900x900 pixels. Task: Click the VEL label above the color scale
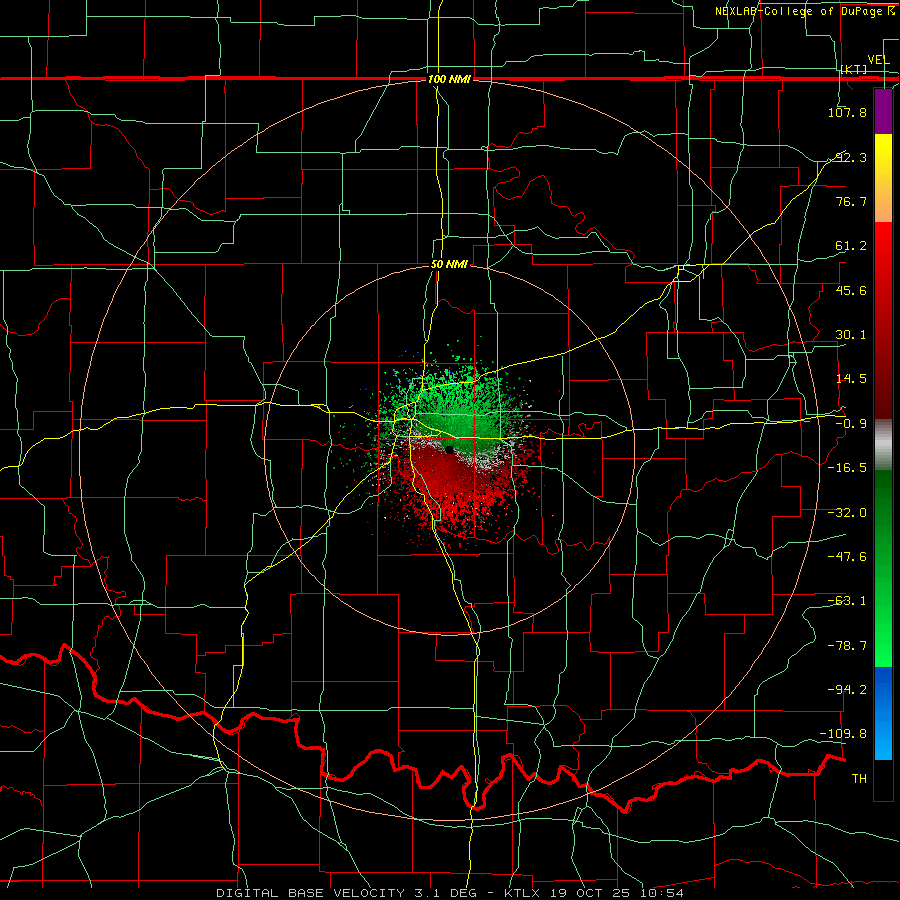(878, 60)
